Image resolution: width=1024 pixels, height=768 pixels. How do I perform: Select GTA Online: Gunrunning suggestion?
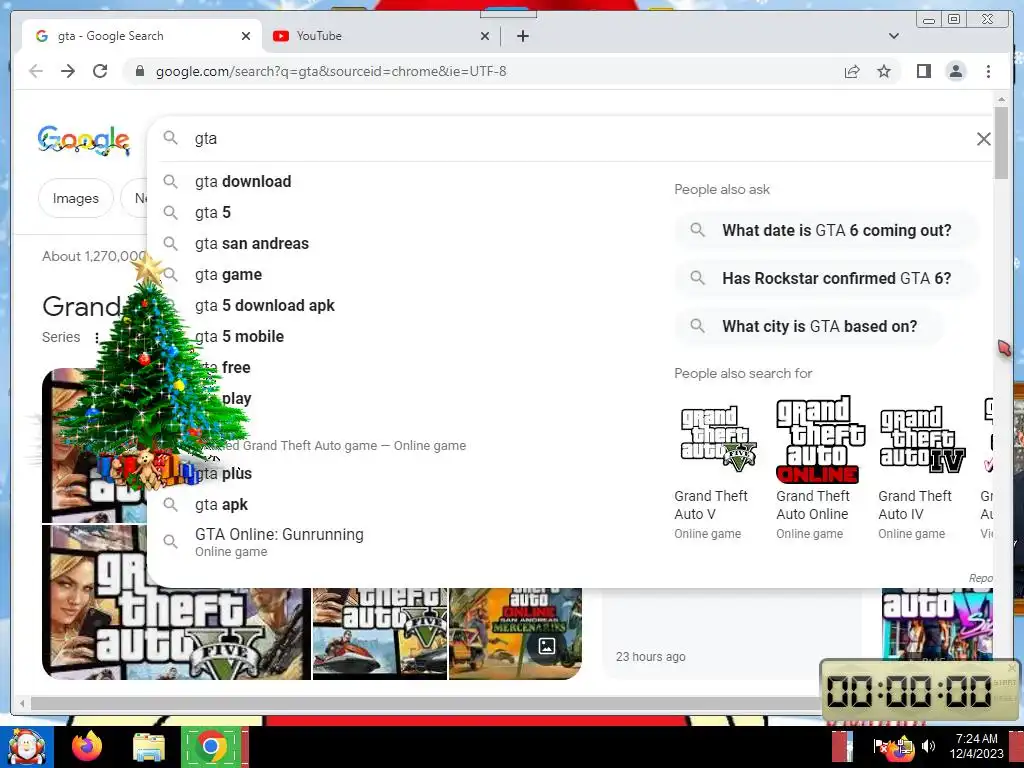[280, 542]
